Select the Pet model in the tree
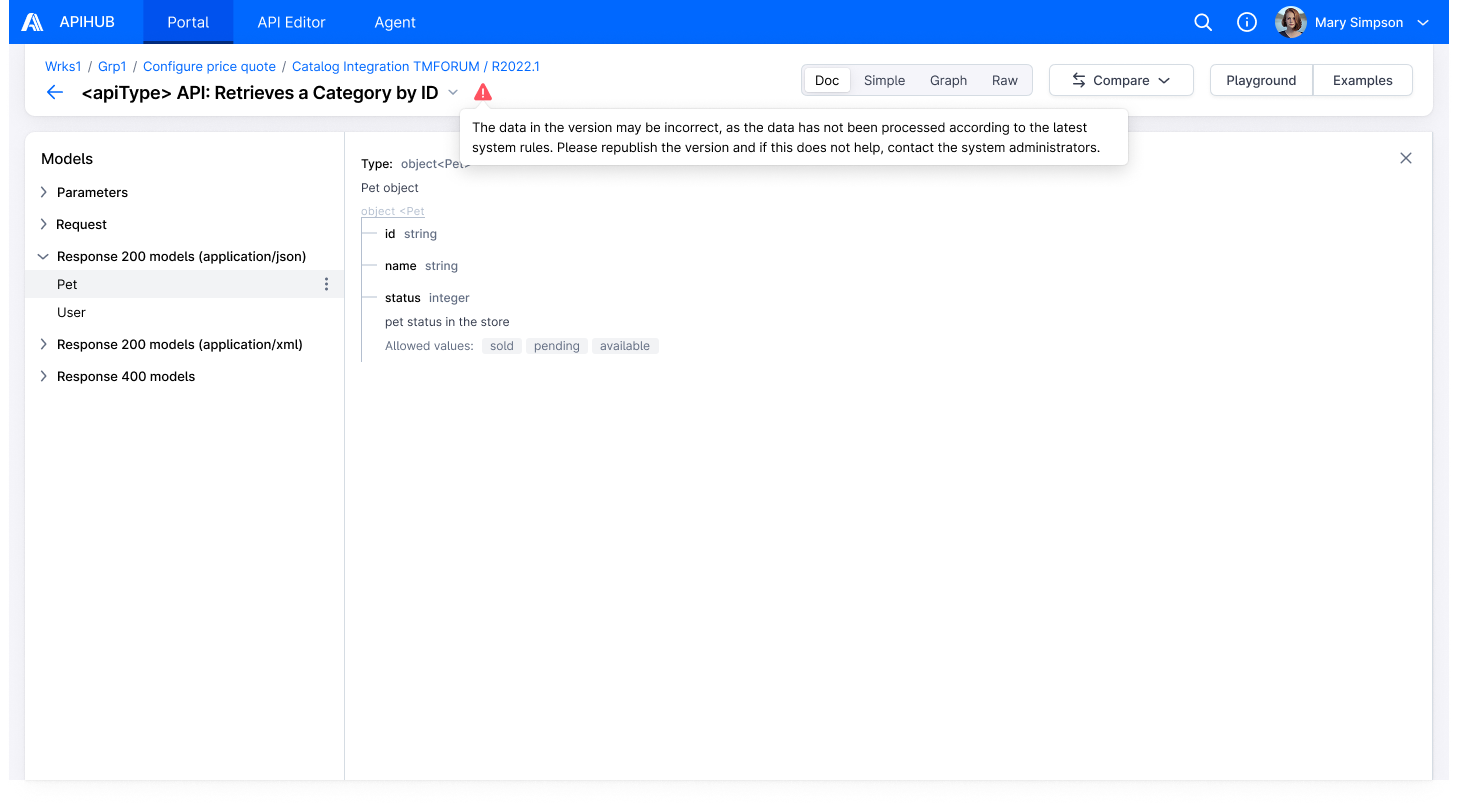1458x810 pixels. [x=184, y=284]
